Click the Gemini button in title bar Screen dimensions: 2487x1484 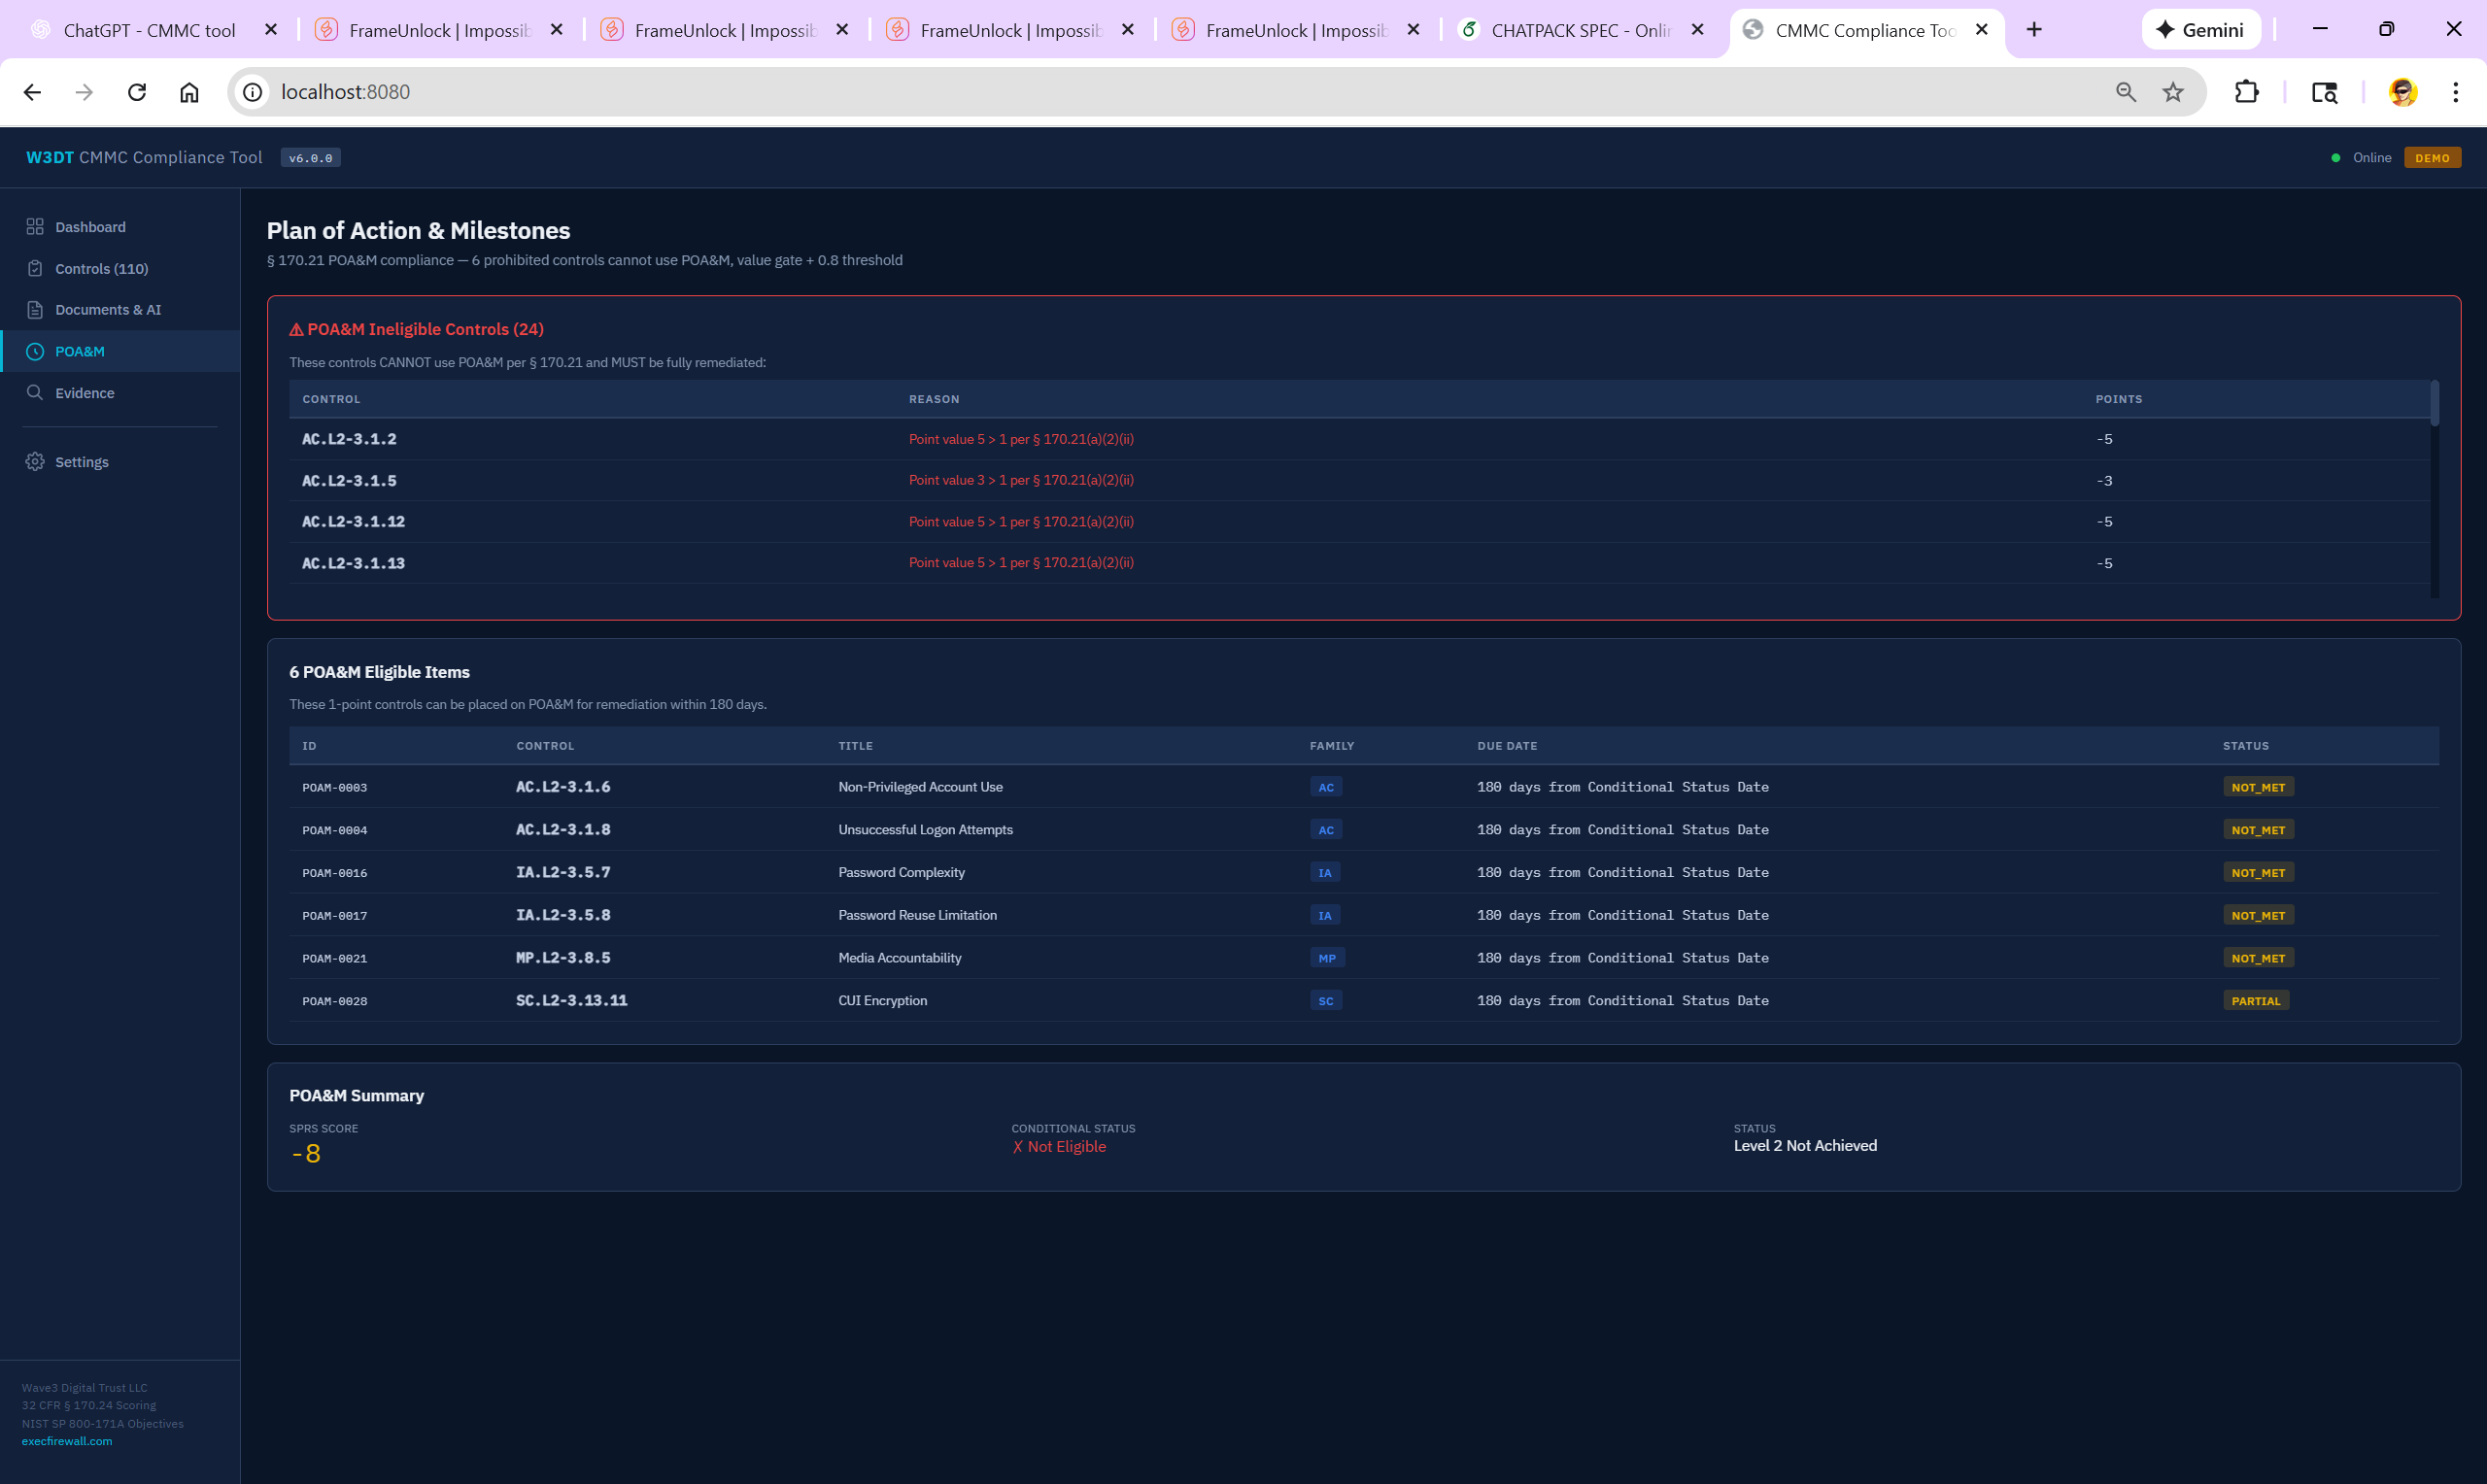[x=2201, y=30]
